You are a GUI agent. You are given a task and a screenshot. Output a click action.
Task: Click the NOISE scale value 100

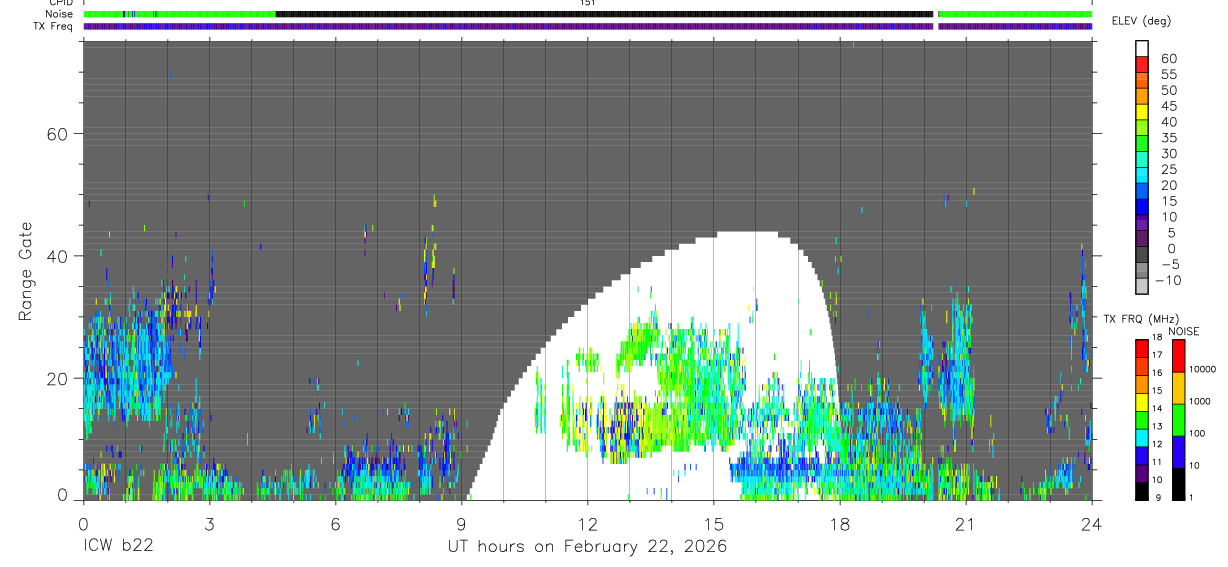click(x=1199, y=433)
